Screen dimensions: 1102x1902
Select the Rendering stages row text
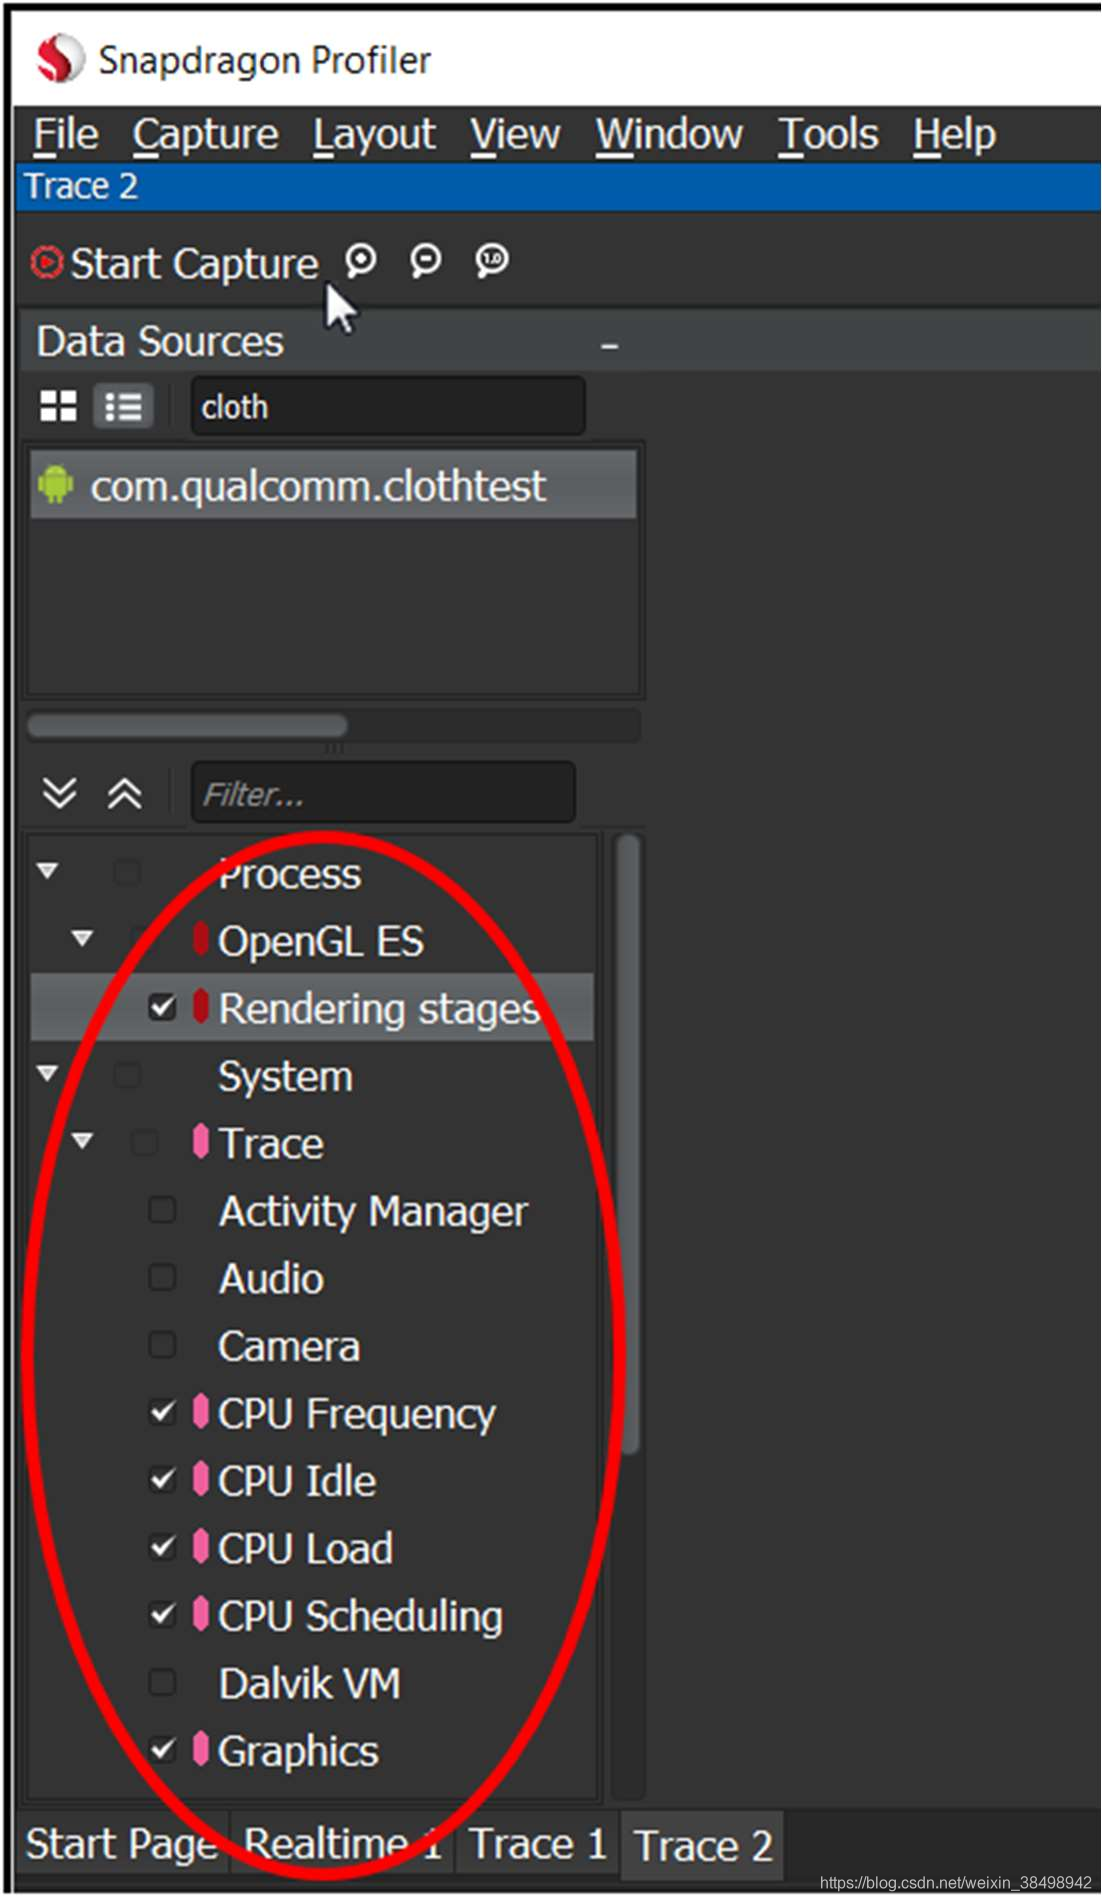[x=379, y=1008]
